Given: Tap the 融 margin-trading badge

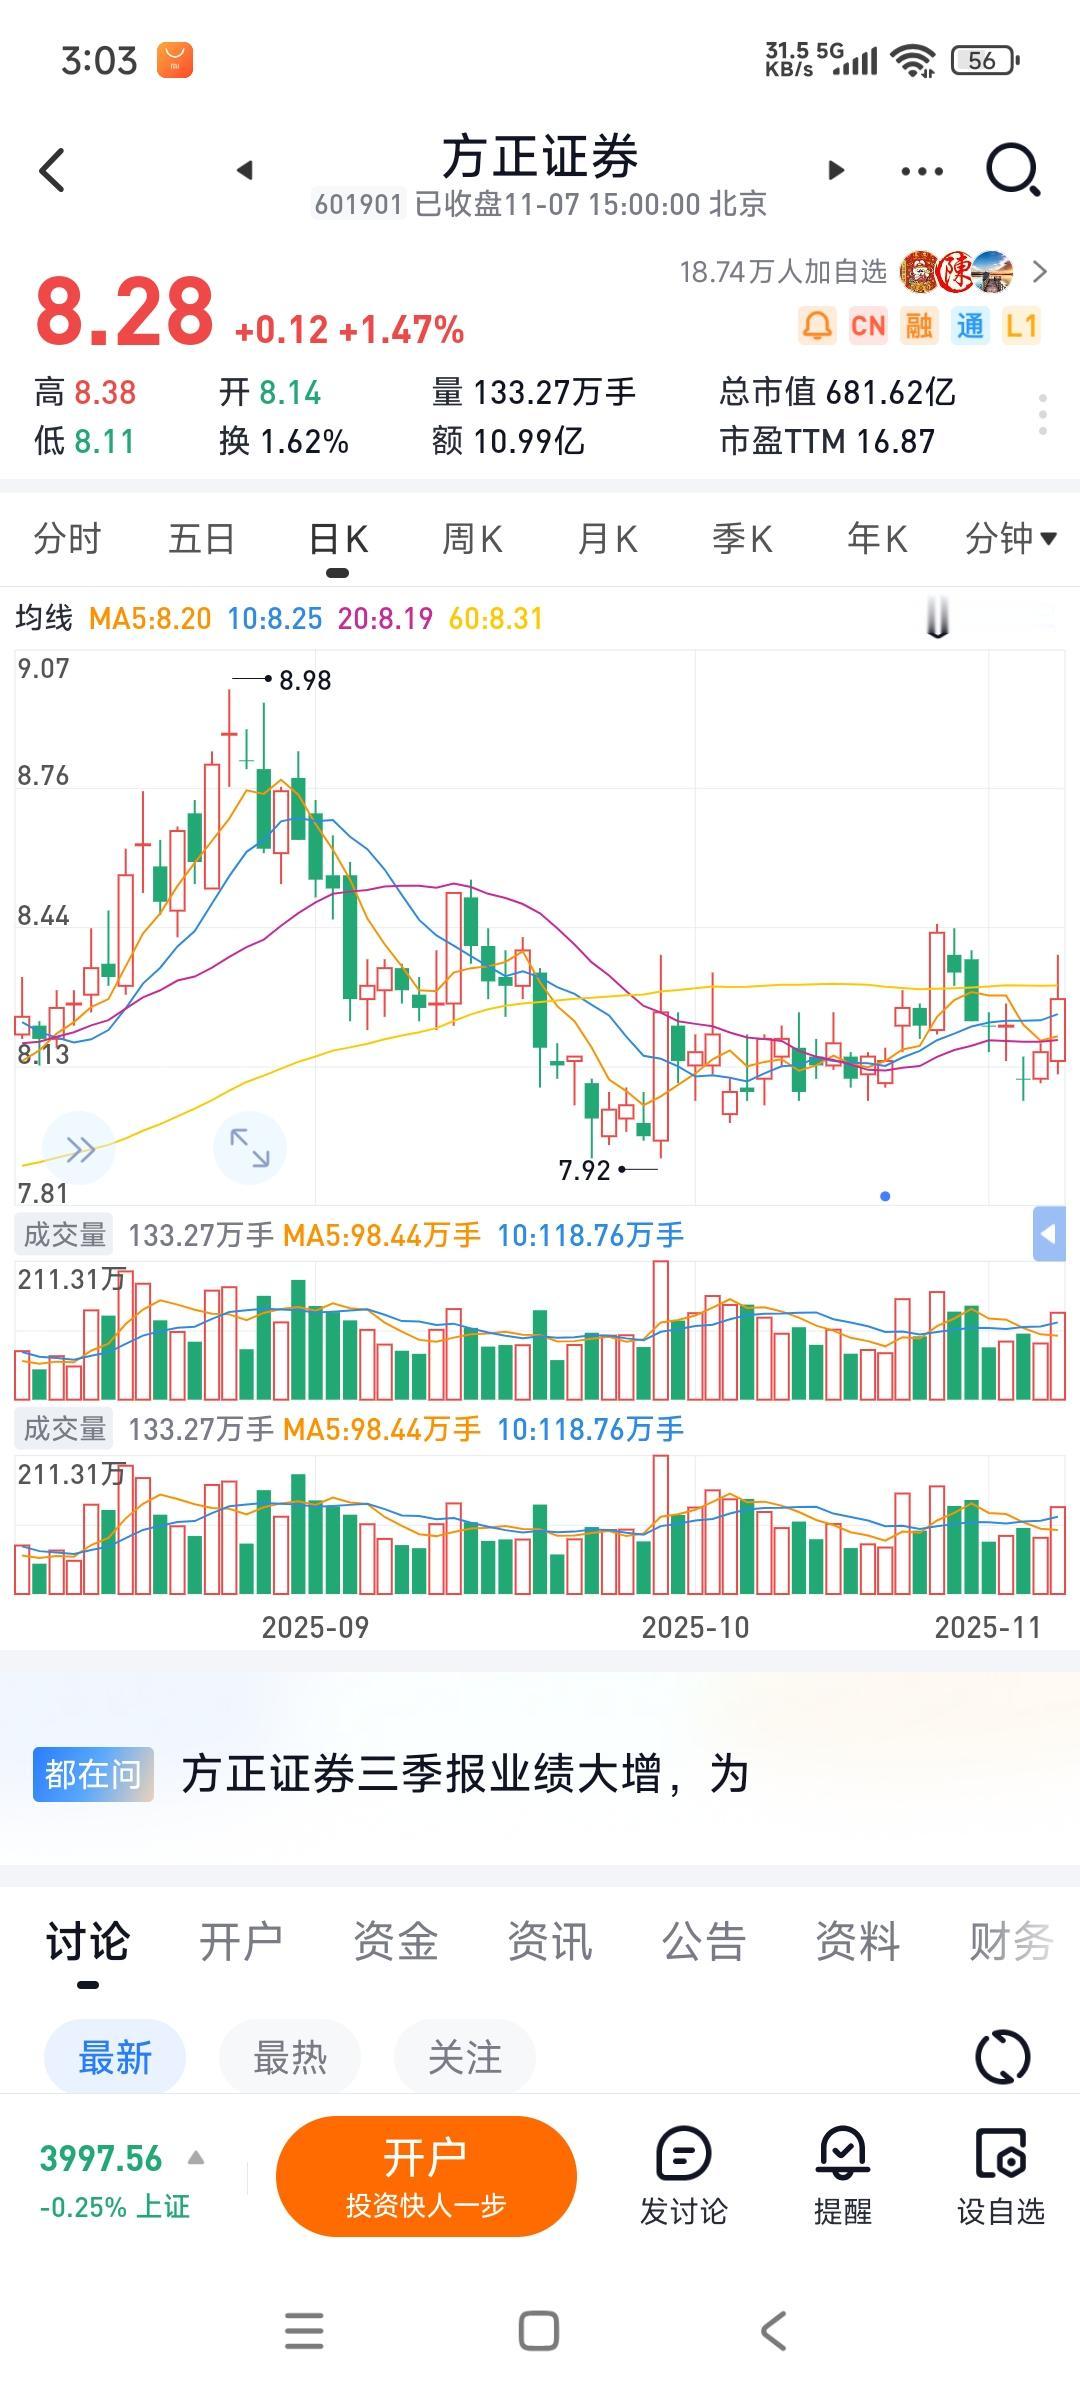Looking at the screenshot, I should [x=919, y=326].
